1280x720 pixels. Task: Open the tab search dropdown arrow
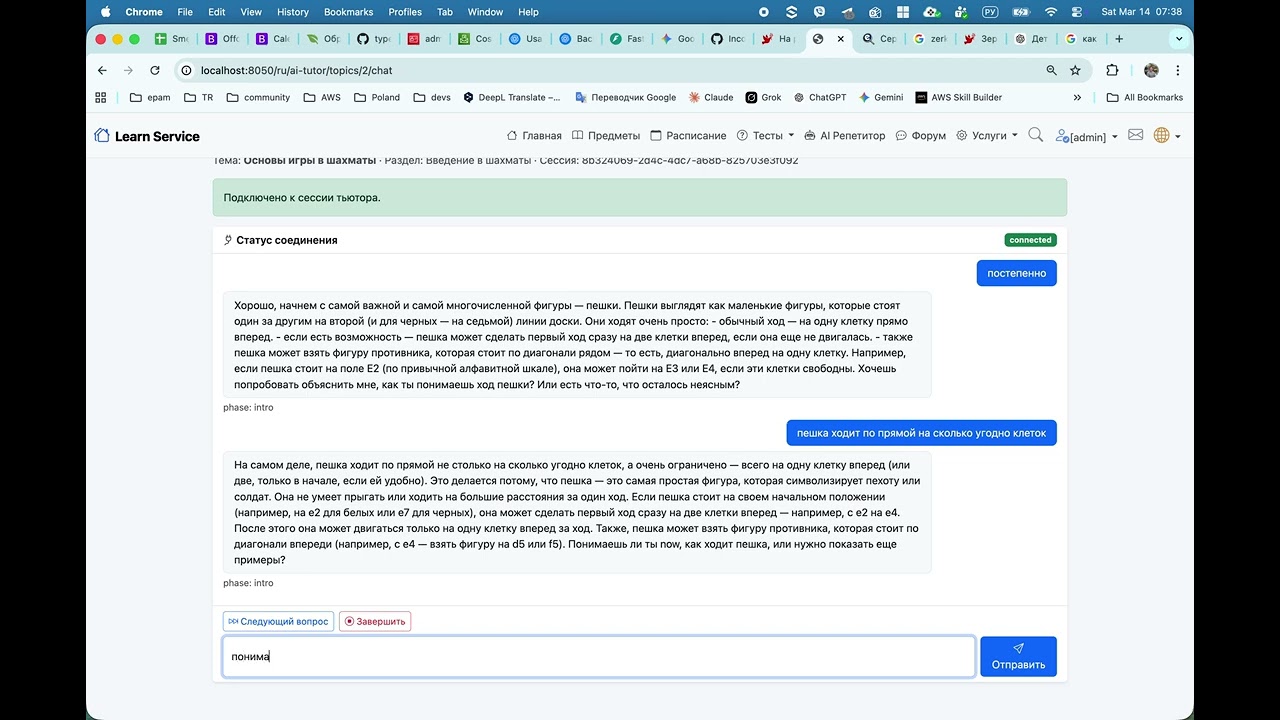point(1179,39)
